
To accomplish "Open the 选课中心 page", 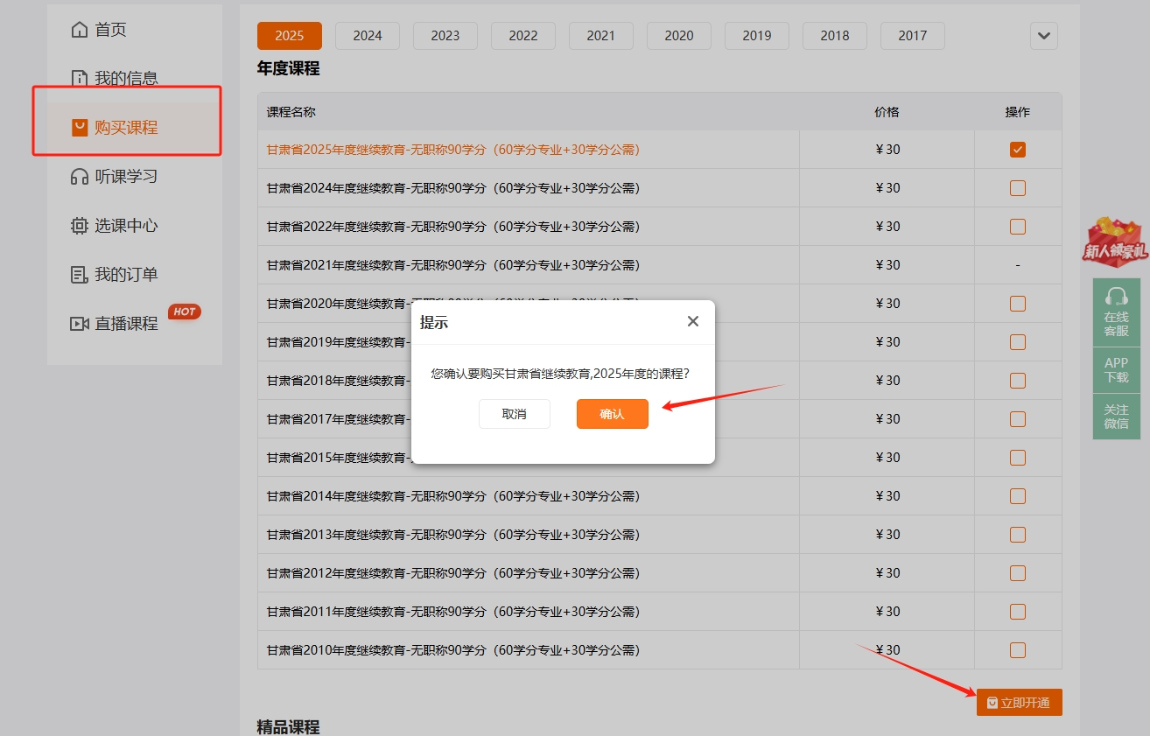I will (x=117, y=225).
